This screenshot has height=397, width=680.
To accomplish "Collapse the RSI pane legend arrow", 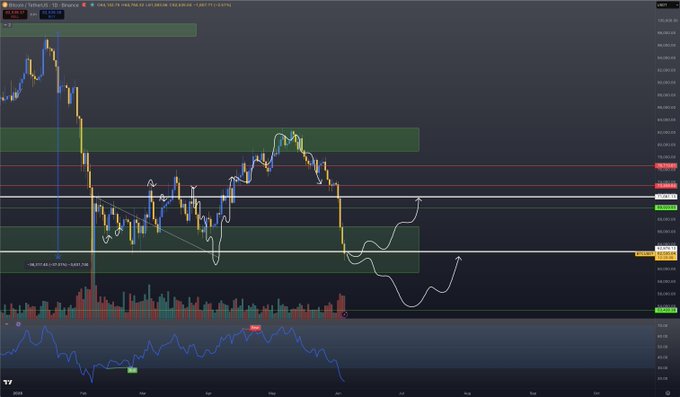I will [7, 324].
